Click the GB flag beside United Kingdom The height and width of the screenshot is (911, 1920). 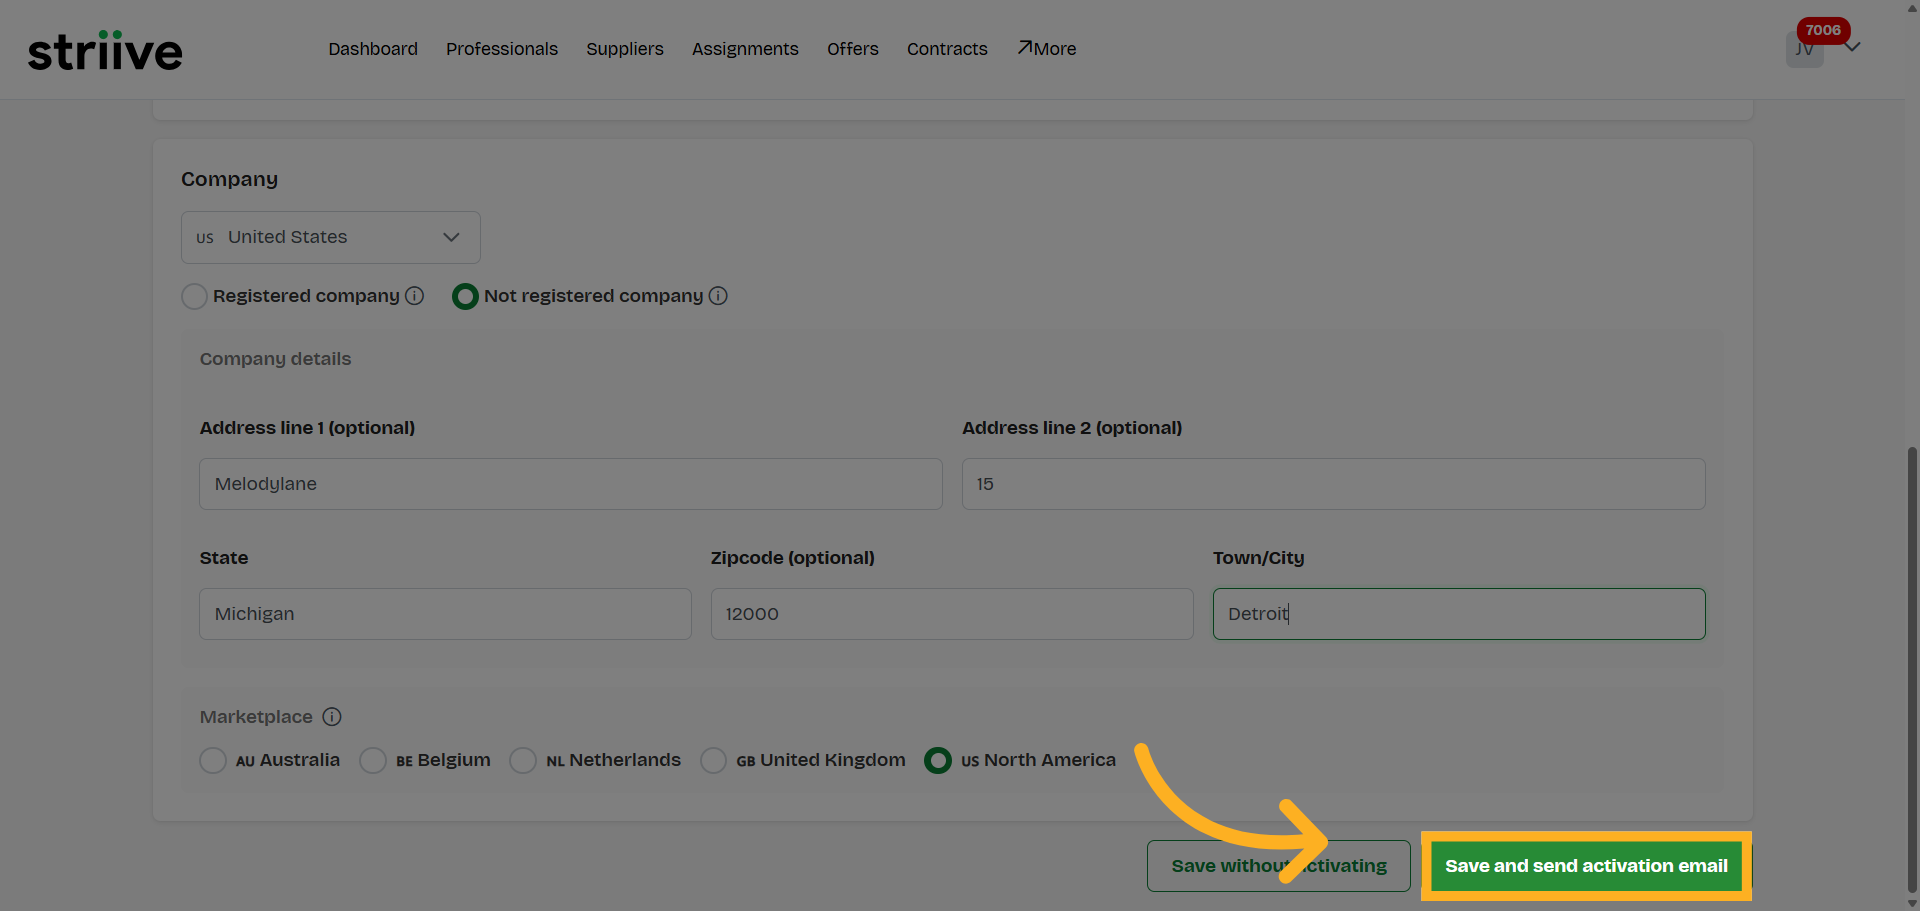pyautogui.click(x=746, y=761)
